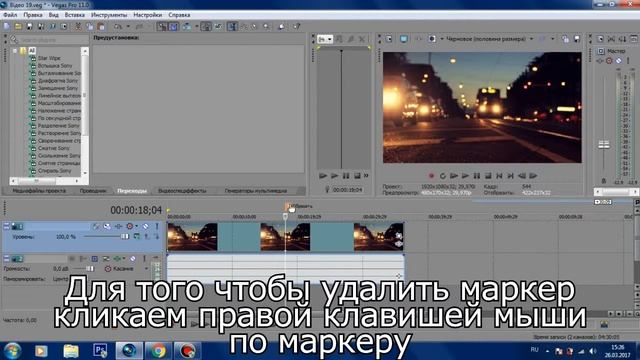Stop playback in the video preview
Image resolution: width=640 pixels, height=360 pixels.
pyautogui.click(x=488, y=176)
